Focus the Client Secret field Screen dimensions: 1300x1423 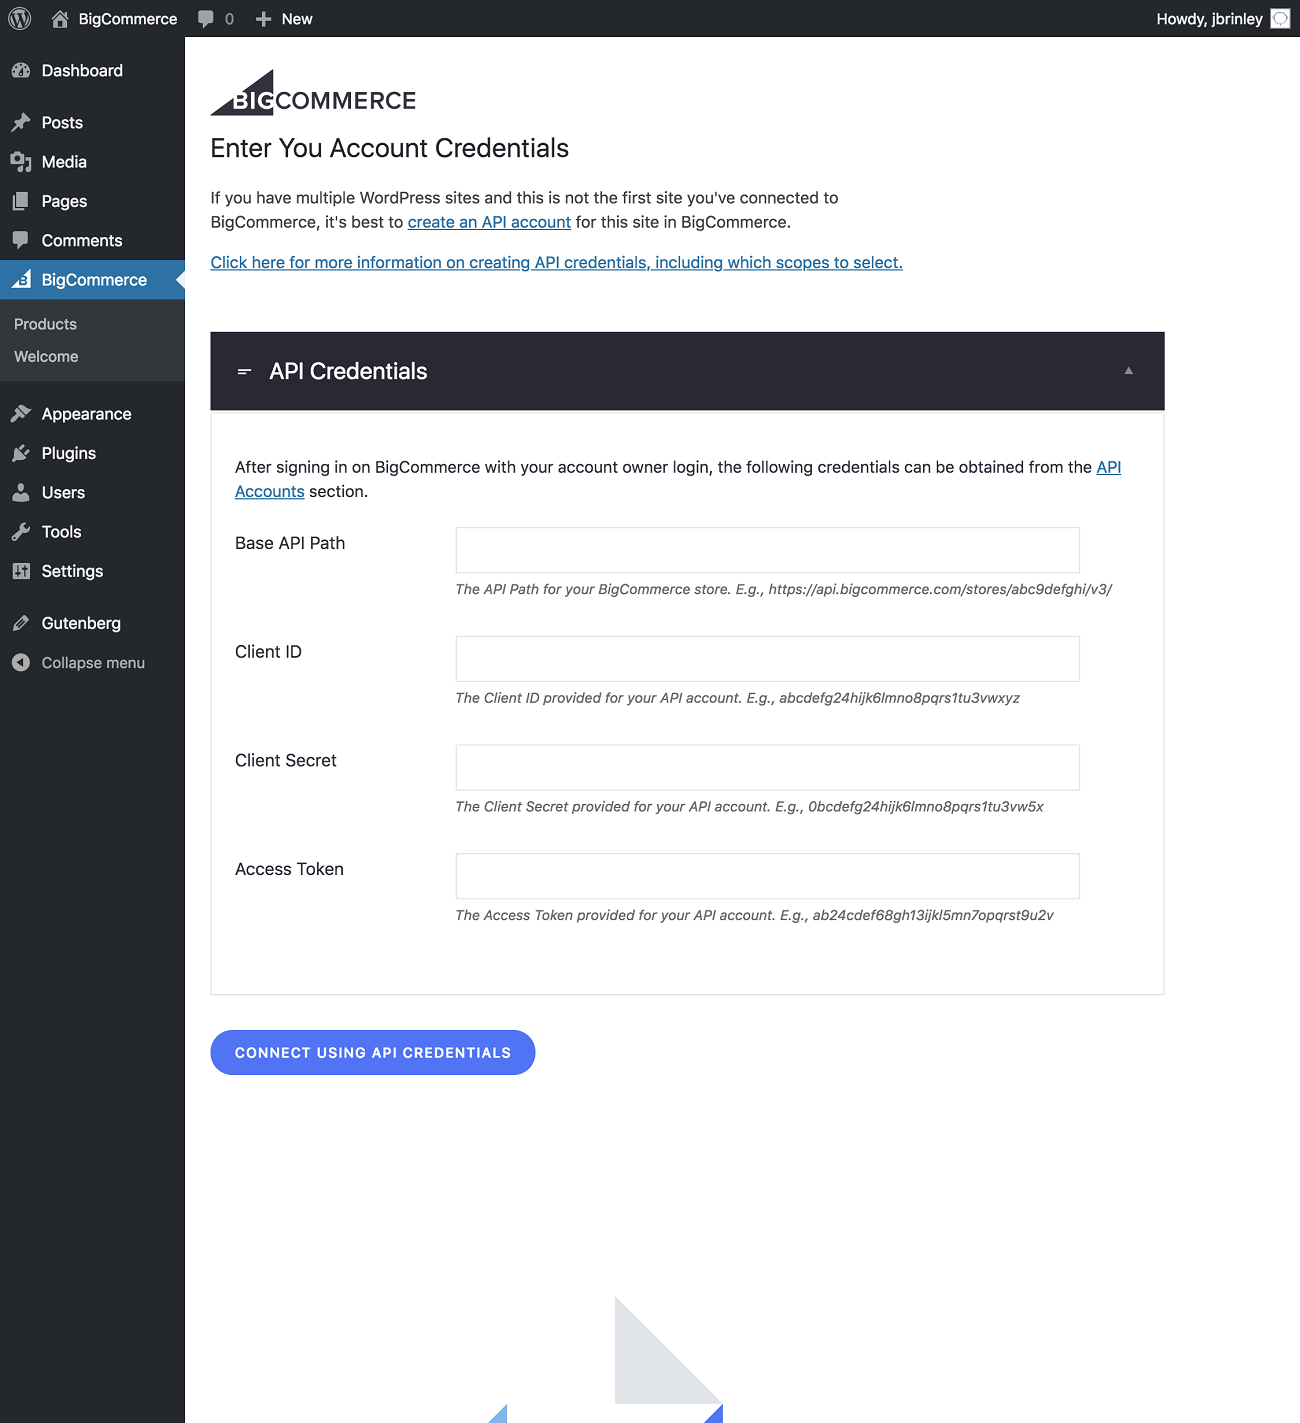click(768, 767)
